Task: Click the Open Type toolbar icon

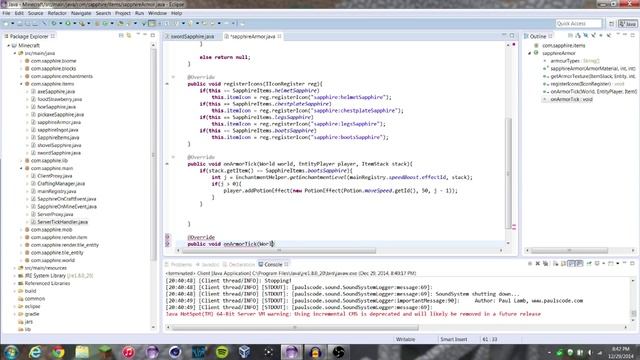Action: click(x=120, y=23)
